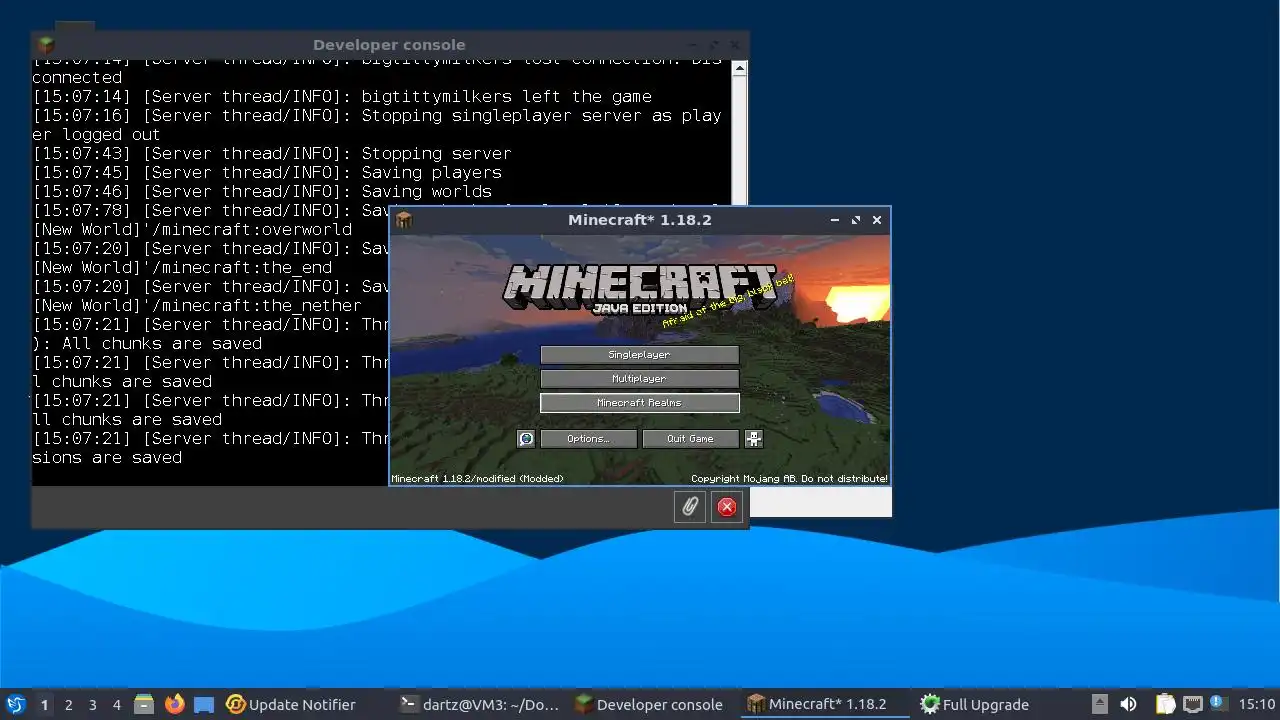This screenshot has height=720, width=1280.
Task: Switch to the dartz@VM3 terminal taskbar entry
Action: point(479,704)
